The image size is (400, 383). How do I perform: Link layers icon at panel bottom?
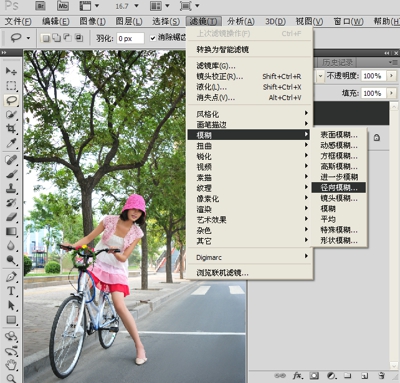click(280, 376)
